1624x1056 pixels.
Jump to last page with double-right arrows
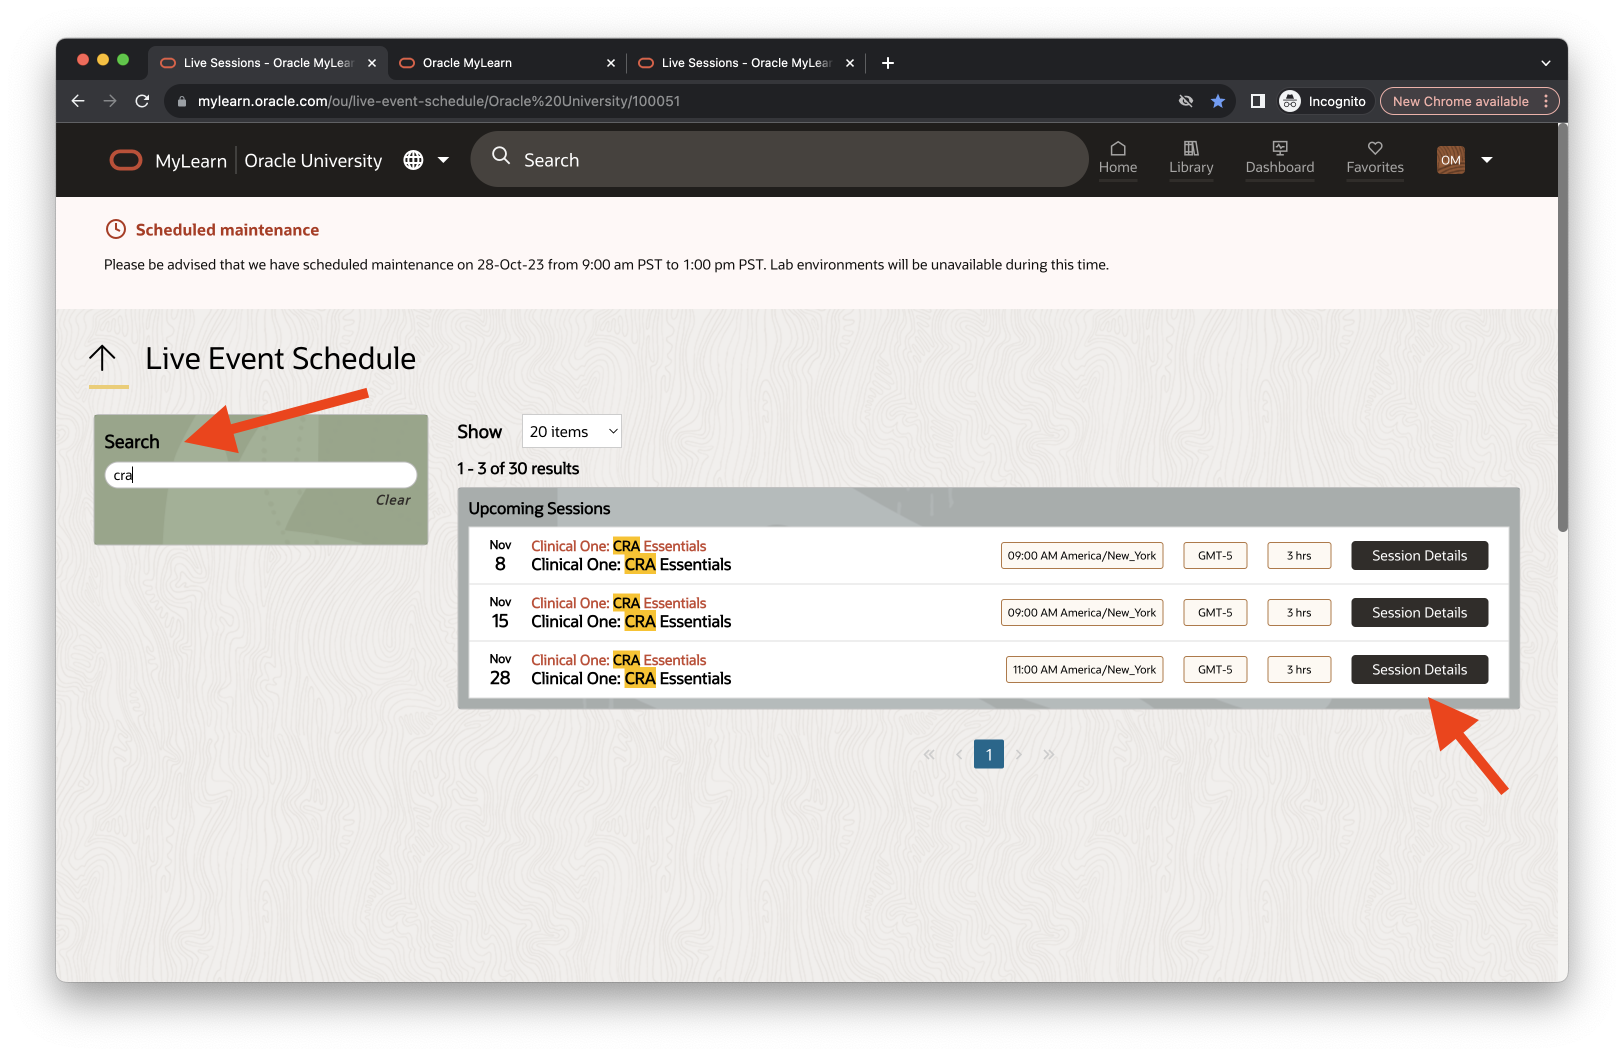coord(1049,754)
